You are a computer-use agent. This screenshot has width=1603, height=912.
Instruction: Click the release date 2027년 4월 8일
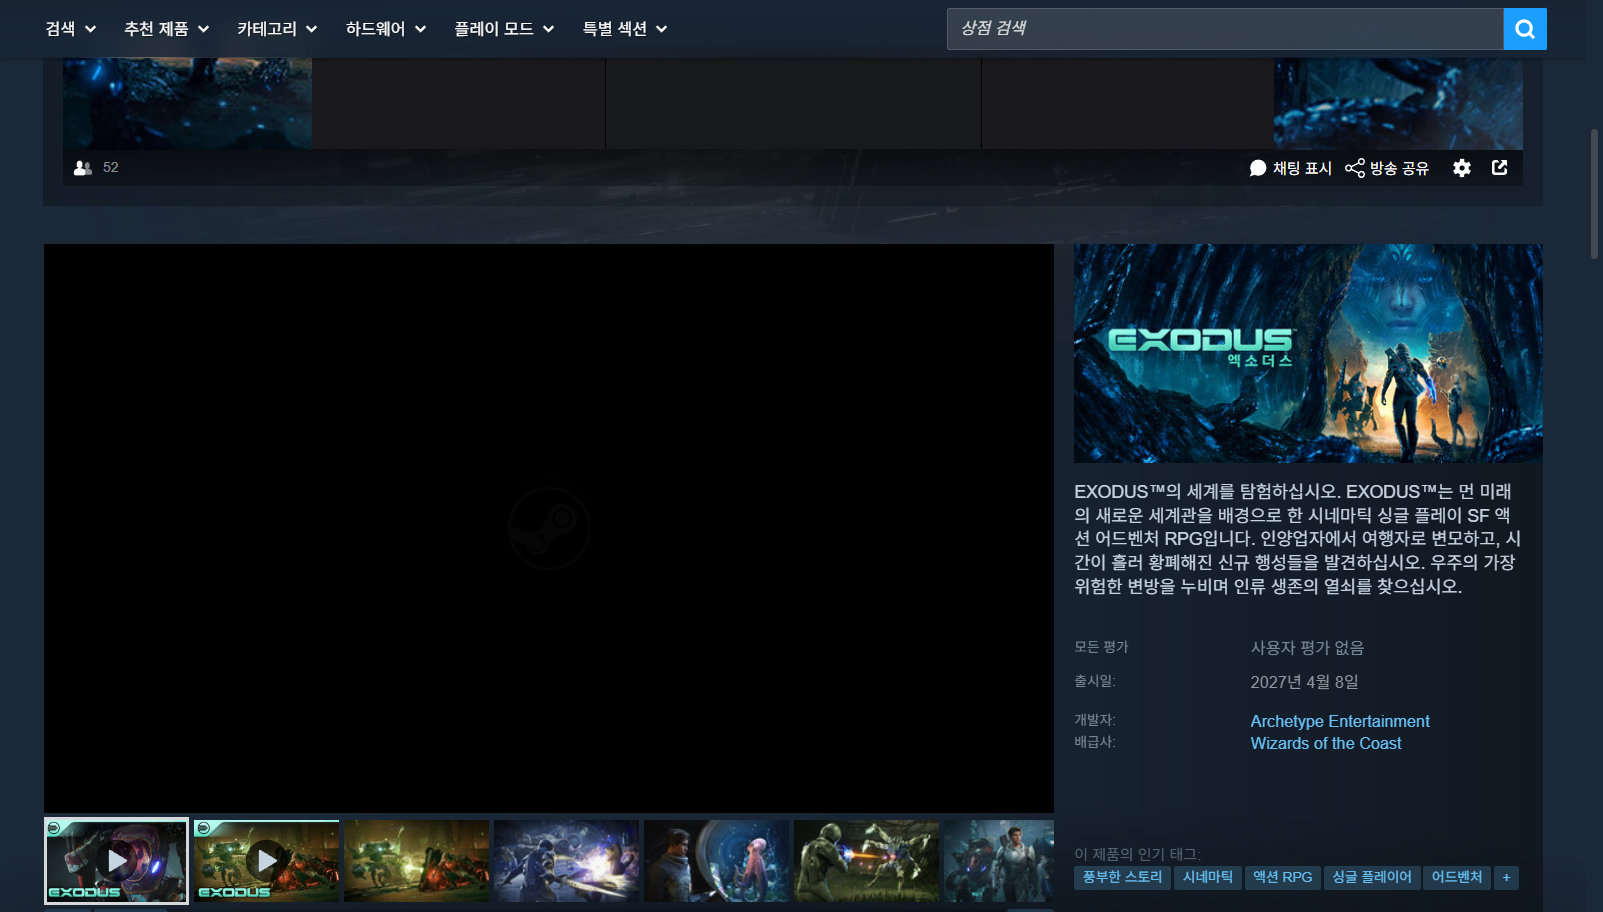click(x=1304, y=682)
